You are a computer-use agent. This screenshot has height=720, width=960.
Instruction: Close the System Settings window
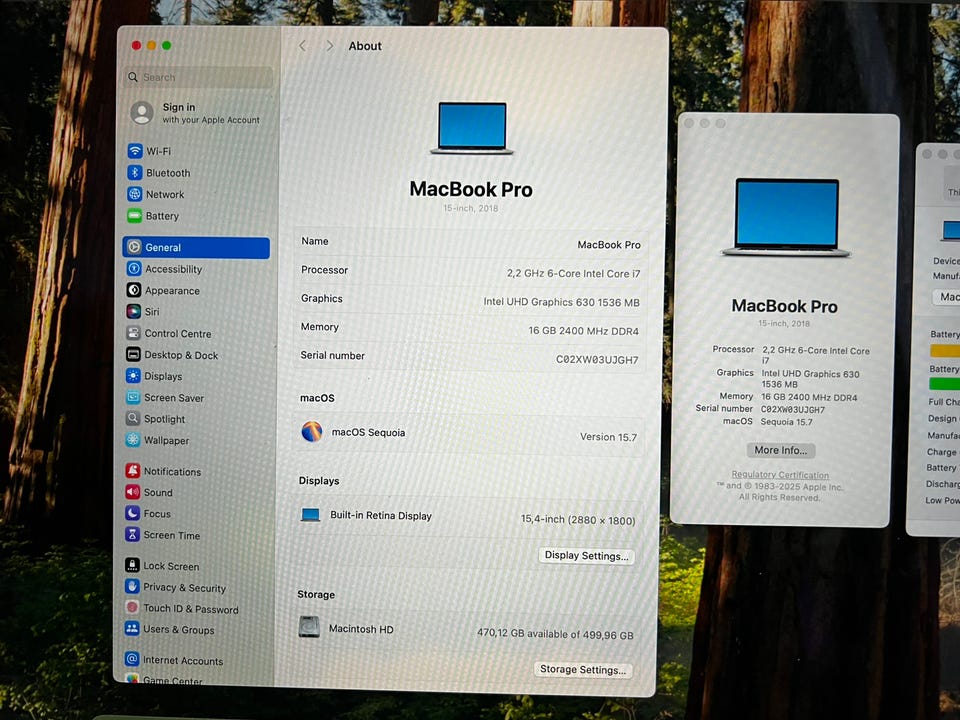(x=136, y=45)
